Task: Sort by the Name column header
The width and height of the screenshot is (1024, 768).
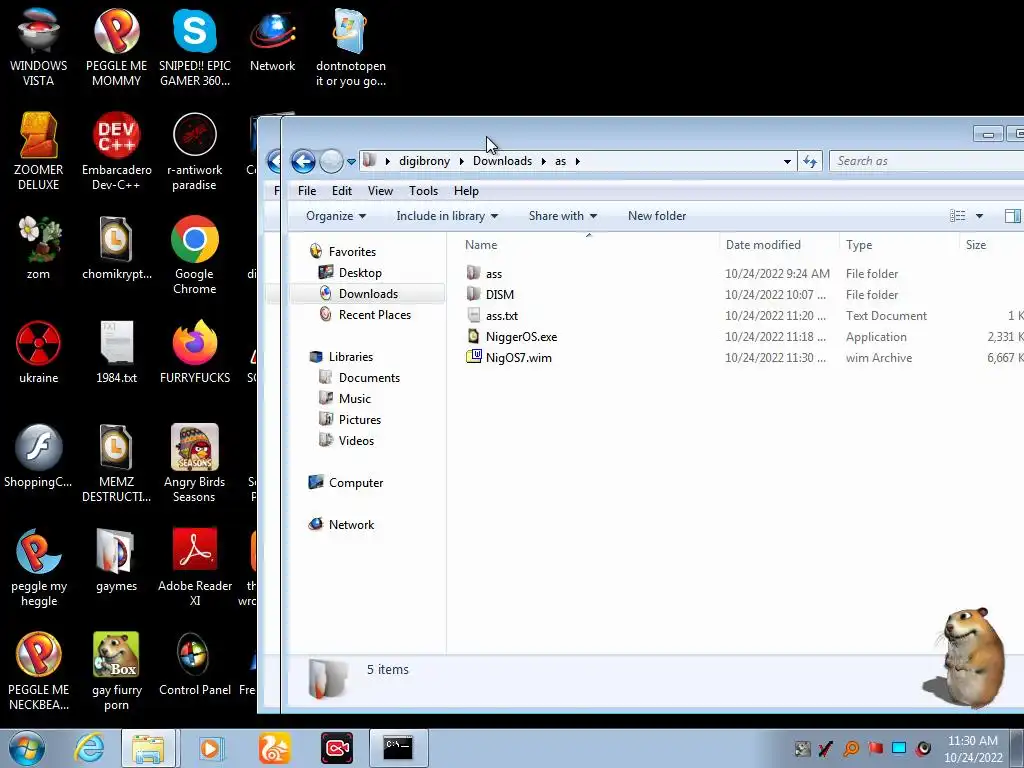Action: [x=481, y=245]
